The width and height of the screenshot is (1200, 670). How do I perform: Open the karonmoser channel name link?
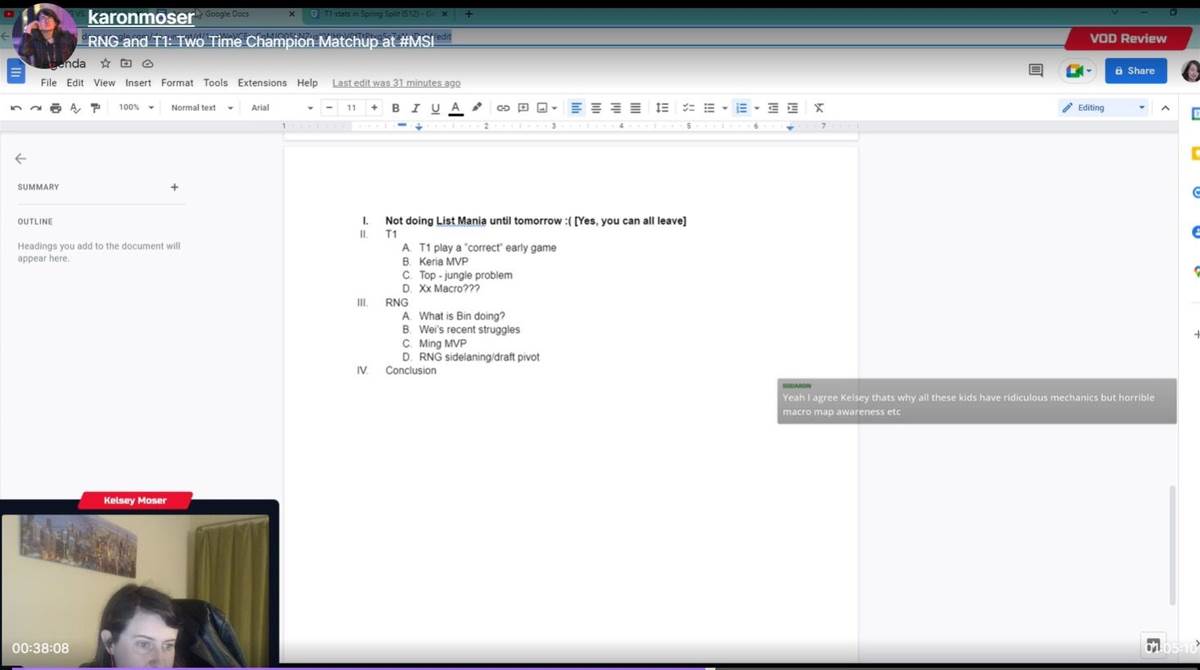(141, 17)
